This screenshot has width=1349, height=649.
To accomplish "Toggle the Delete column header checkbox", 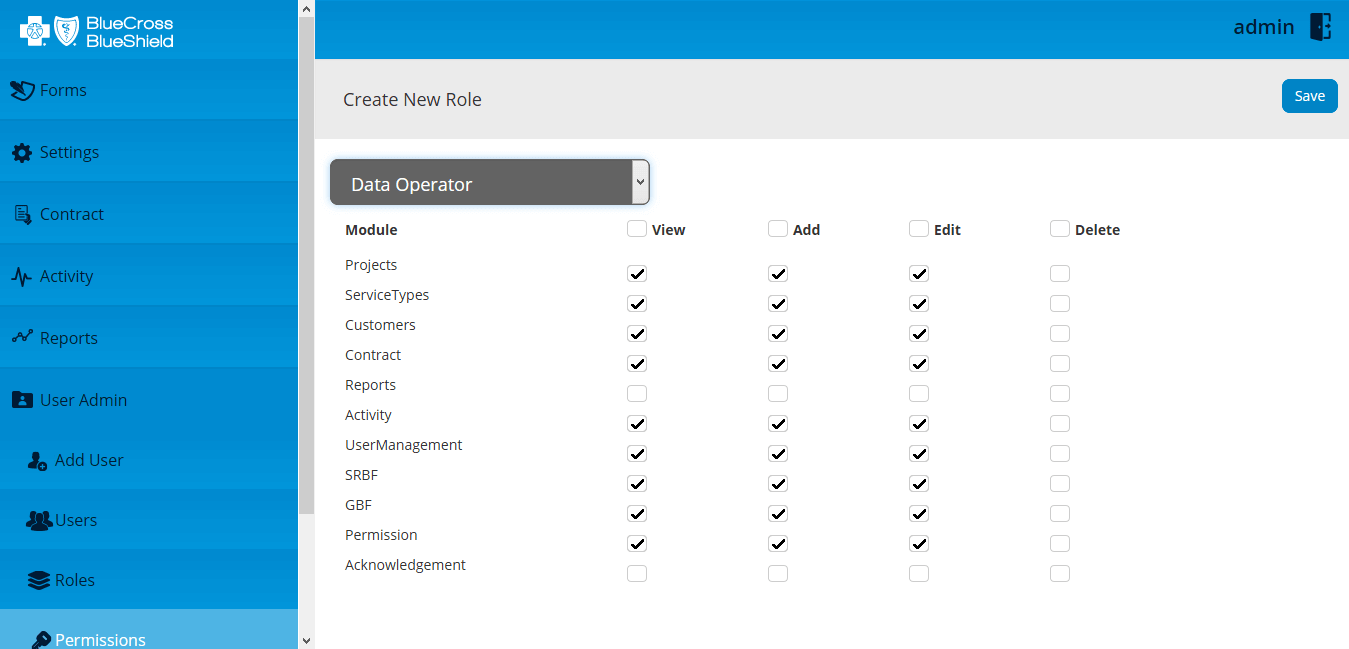I will (1060, 229).
